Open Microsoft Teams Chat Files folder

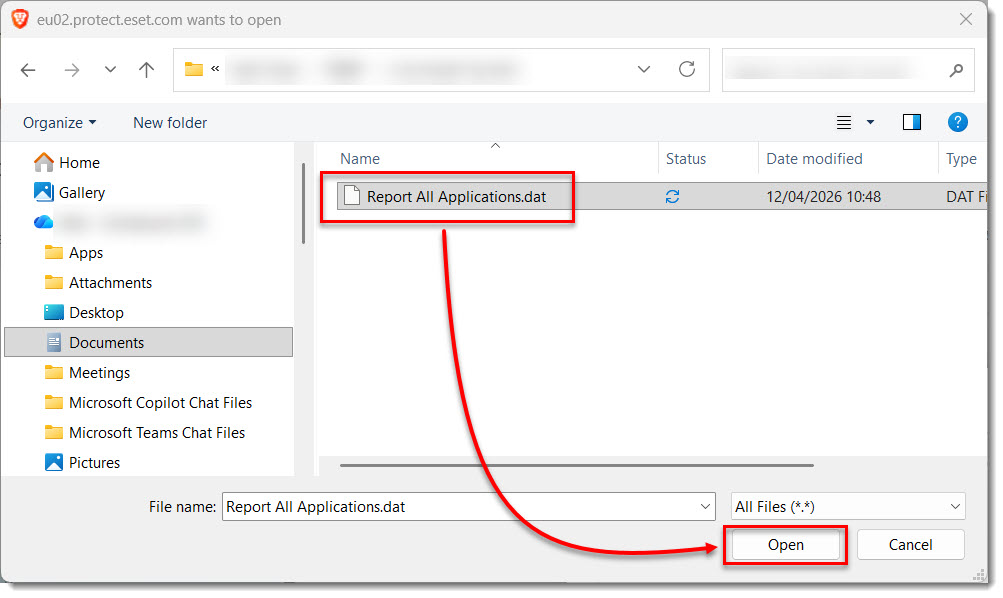[x=157, y=433]
